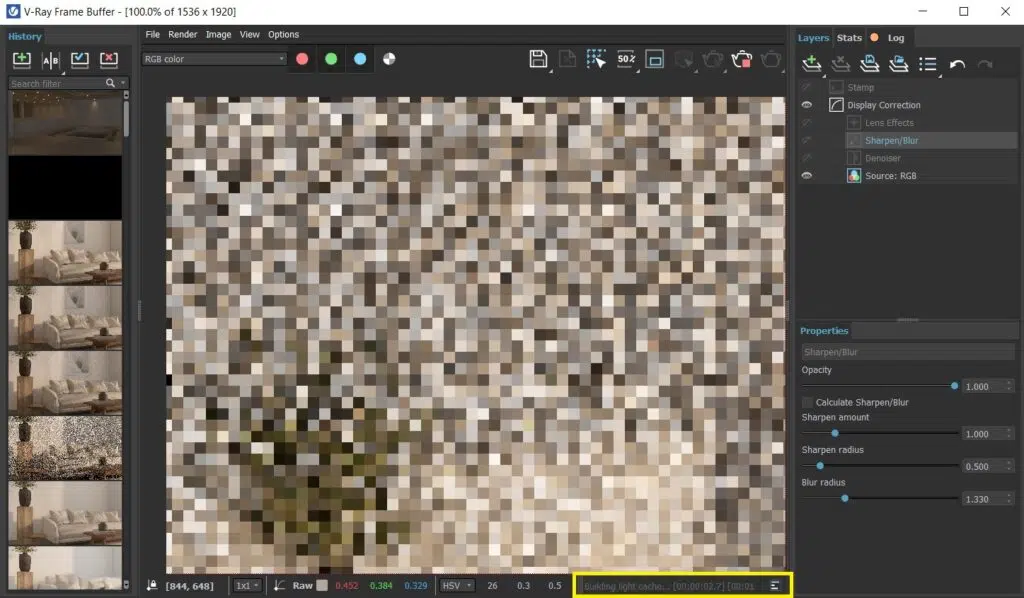Click the save image floppy disk icon
This screenshot has width=1024, height=598.
pos(538,59)
